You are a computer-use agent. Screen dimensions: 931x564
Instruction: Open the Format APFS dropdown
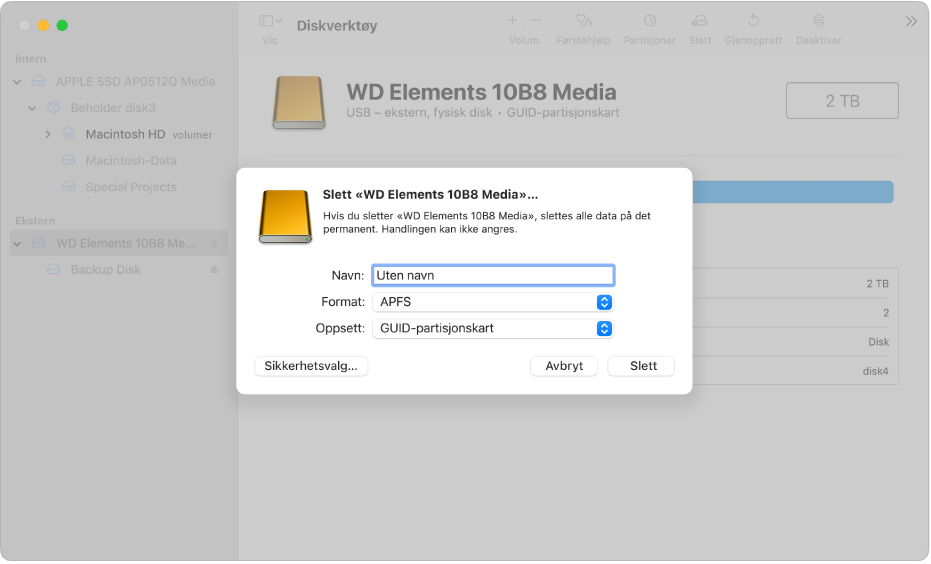(x=493, y=302)
